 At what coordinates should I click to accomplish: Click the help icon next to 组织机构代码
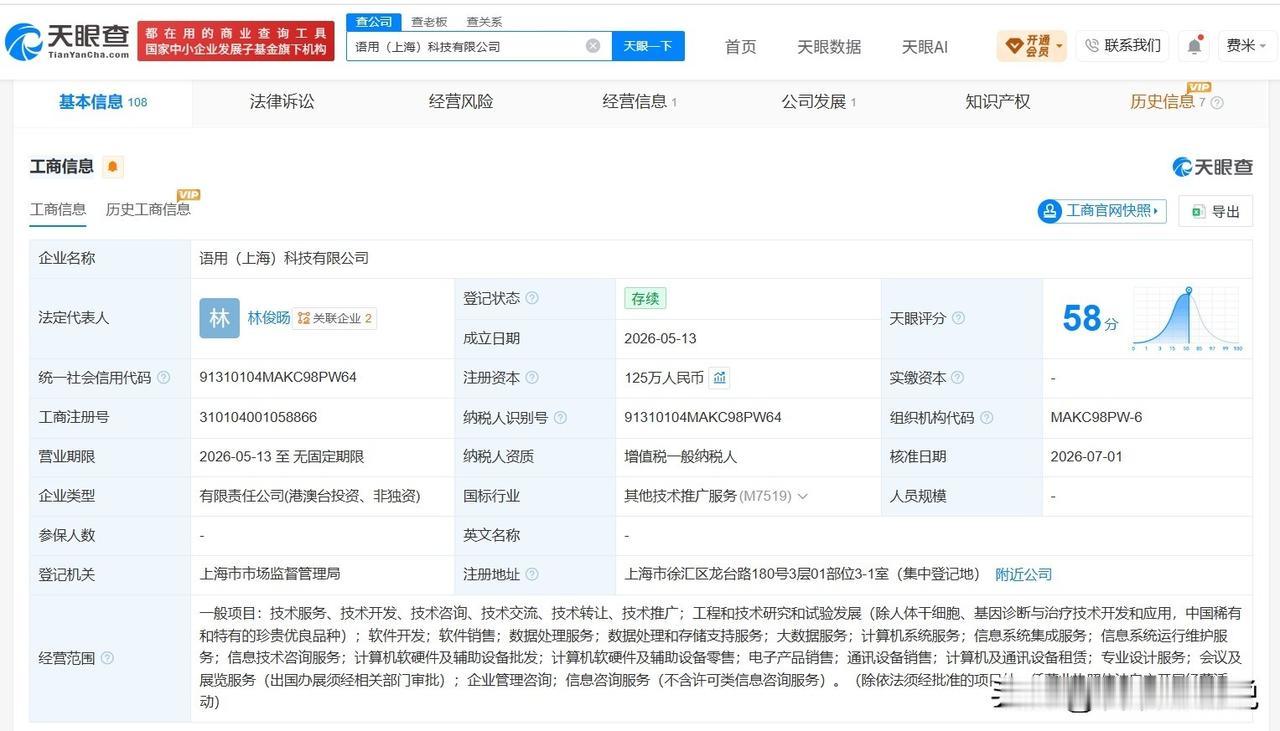coord(987,417)
